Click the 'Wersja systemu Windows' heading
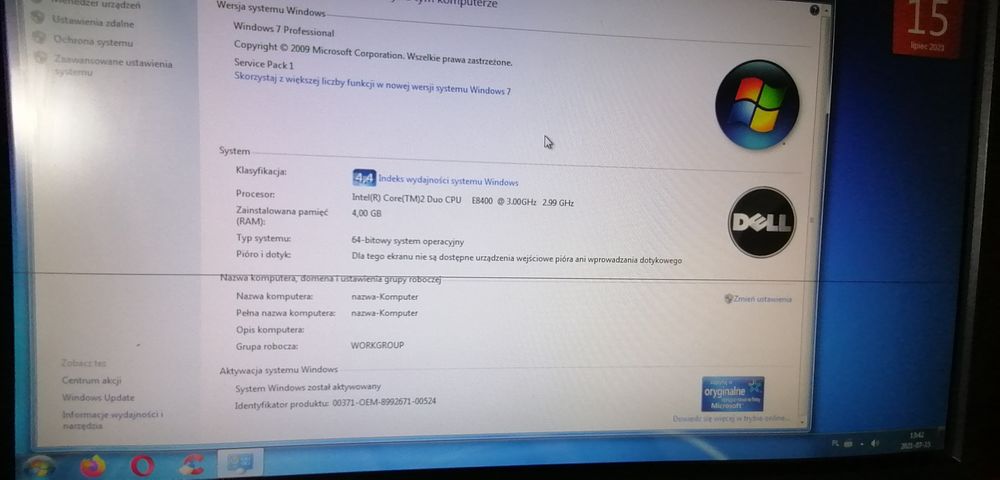Viewport: 1000px width, 480px height. click(x=271, y=8)
